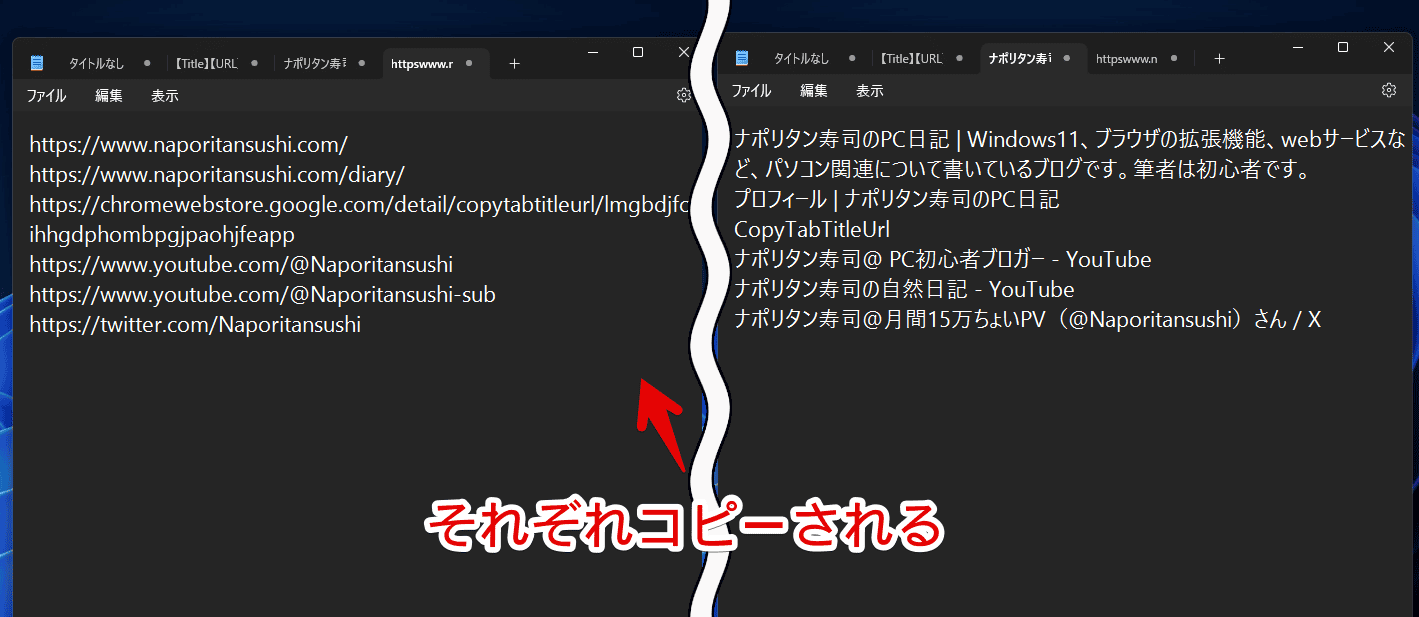1419x617 pixels.
Task: Add a new tab in the left Notepad window
Action: pyautogui.click(x=514, y=63)
